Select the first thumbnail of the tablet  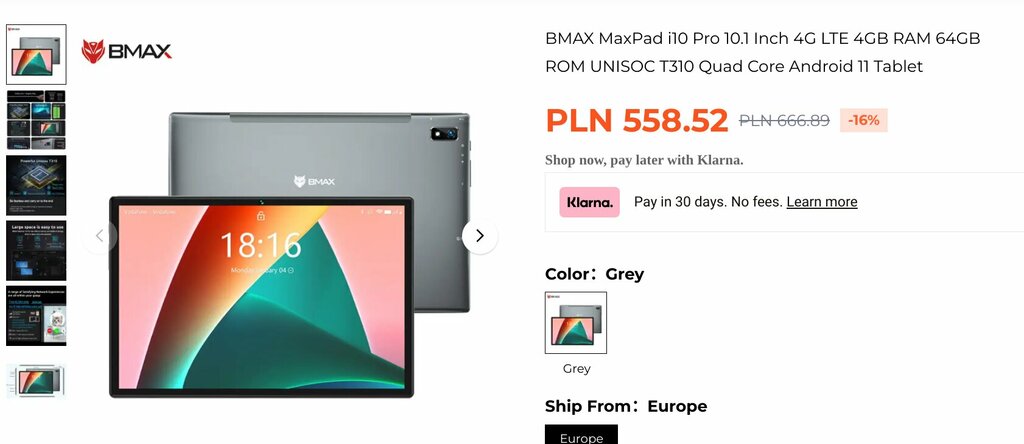36,54
